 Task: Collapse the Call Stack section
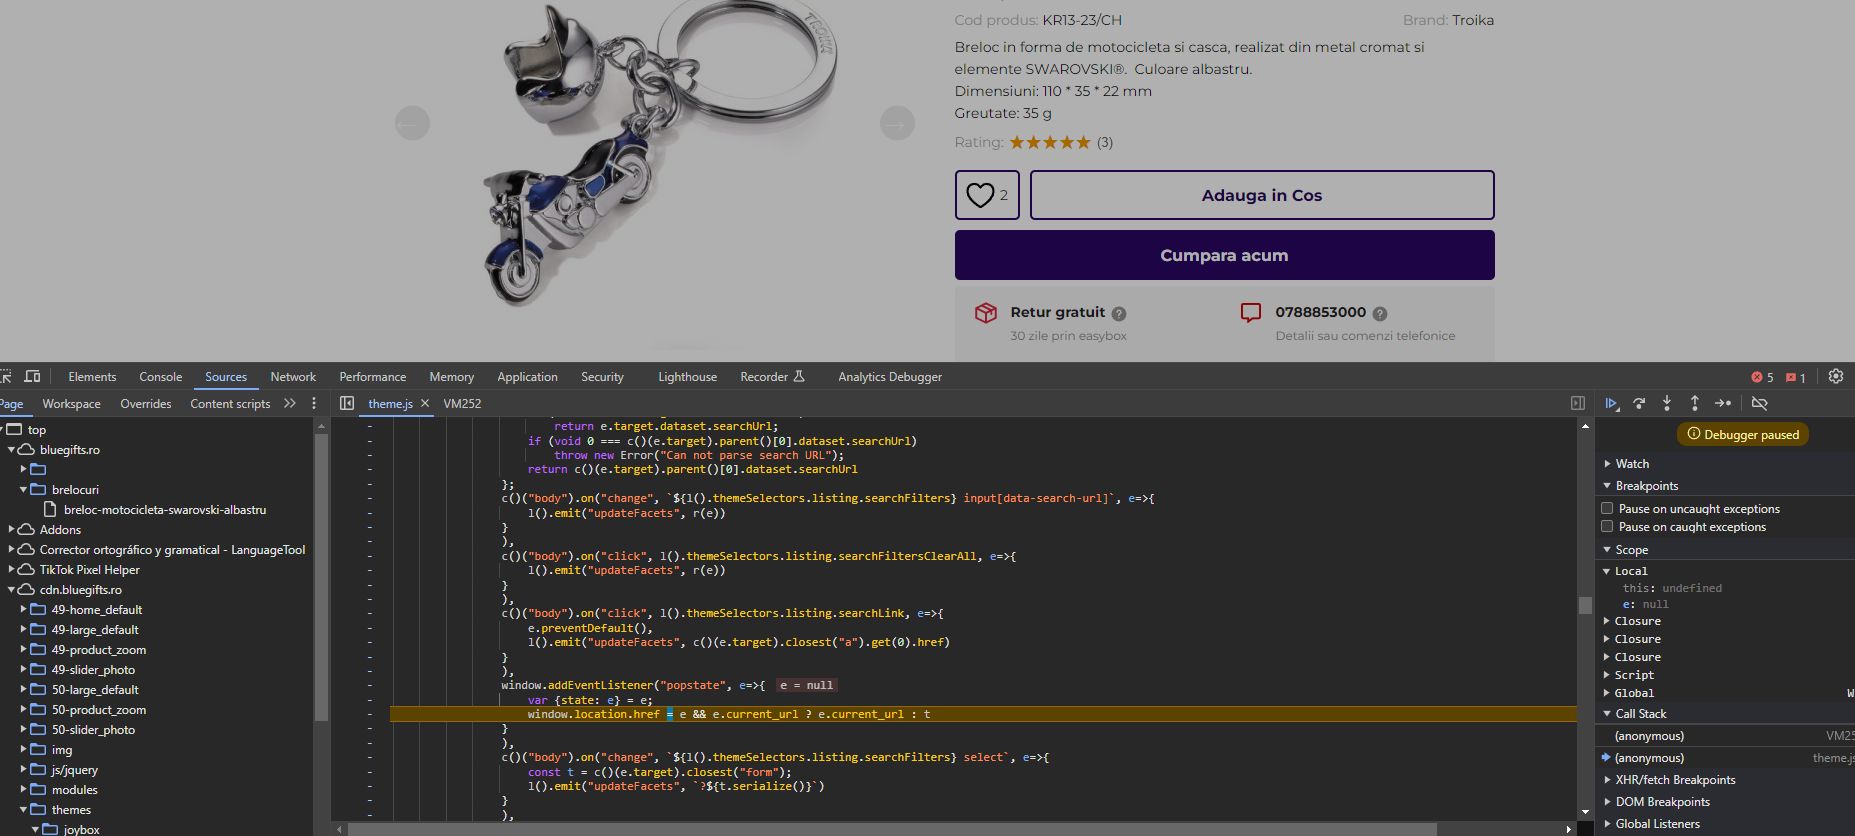pyautogui.click(x=1607, y=714)
